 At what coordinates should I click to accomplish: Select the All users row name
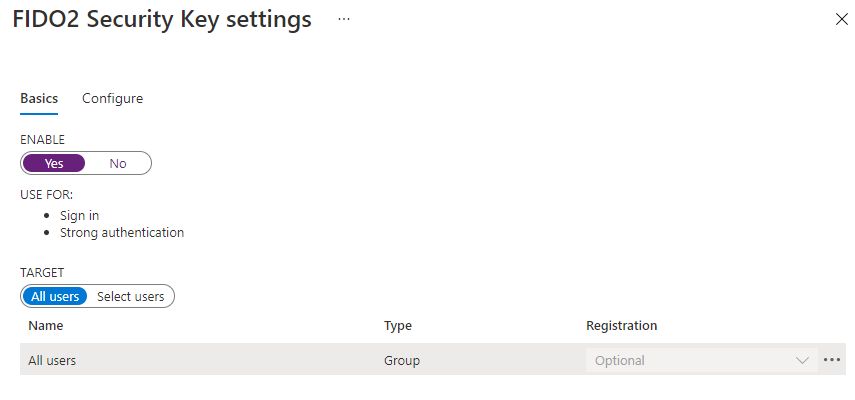pyautogui.click(x=52, y=360)
